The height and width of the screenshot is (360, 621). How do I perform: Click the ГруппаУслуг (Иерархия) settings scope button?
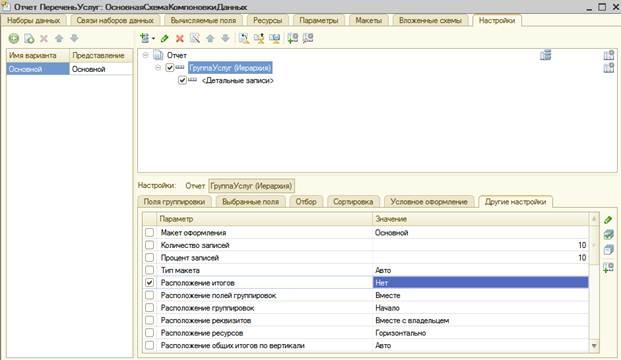point(251,185)
